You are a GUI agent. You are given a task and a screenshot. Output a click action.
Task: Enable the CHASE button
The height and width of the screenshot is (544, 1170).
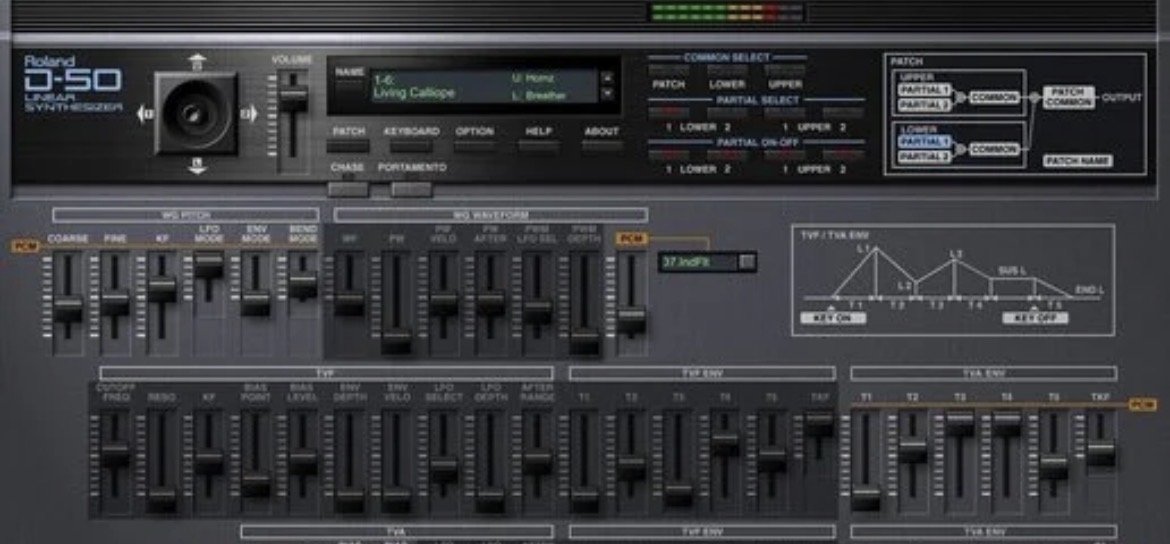tap(348, 189)
